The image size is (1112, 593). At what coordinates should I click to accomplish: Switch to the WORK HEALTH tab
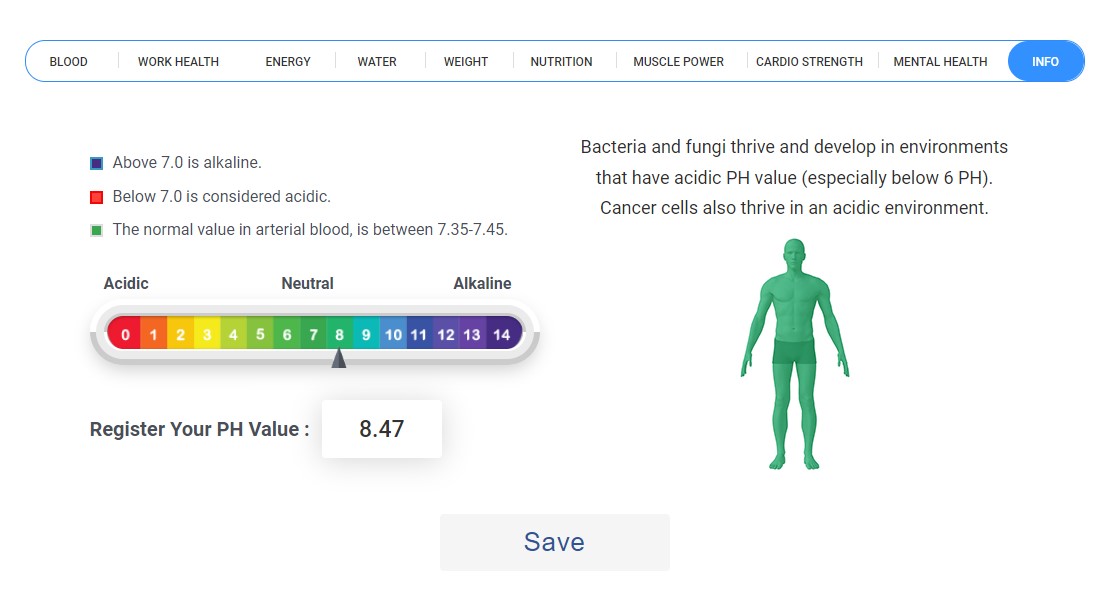click(x=178, y=62)
